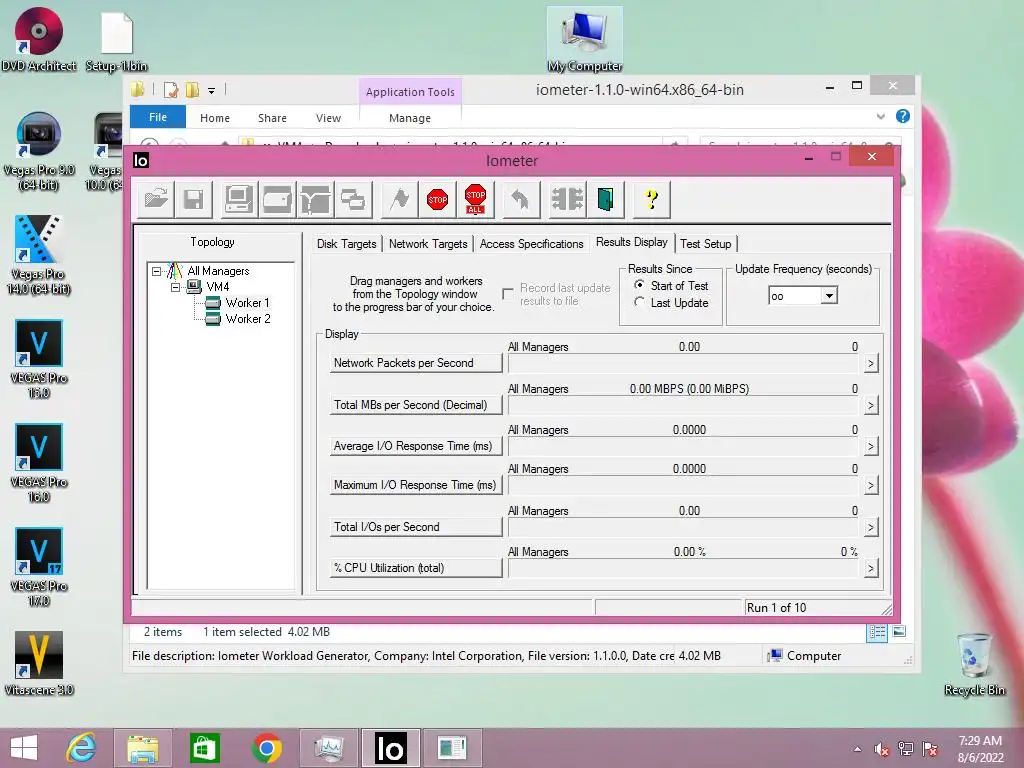Collapse the All Managers tree node

coord(156,270)
